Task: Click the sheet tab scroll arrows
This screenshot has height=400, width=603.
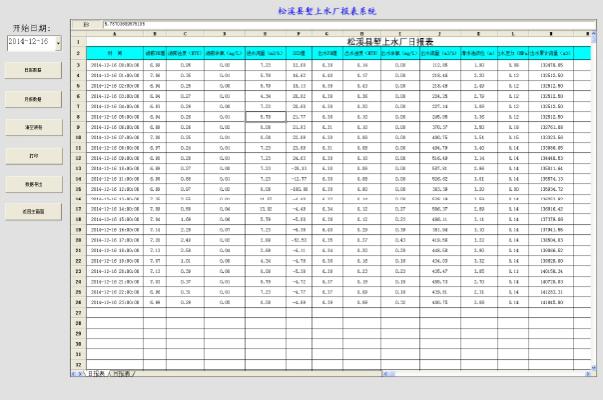Action: point(74,373)
